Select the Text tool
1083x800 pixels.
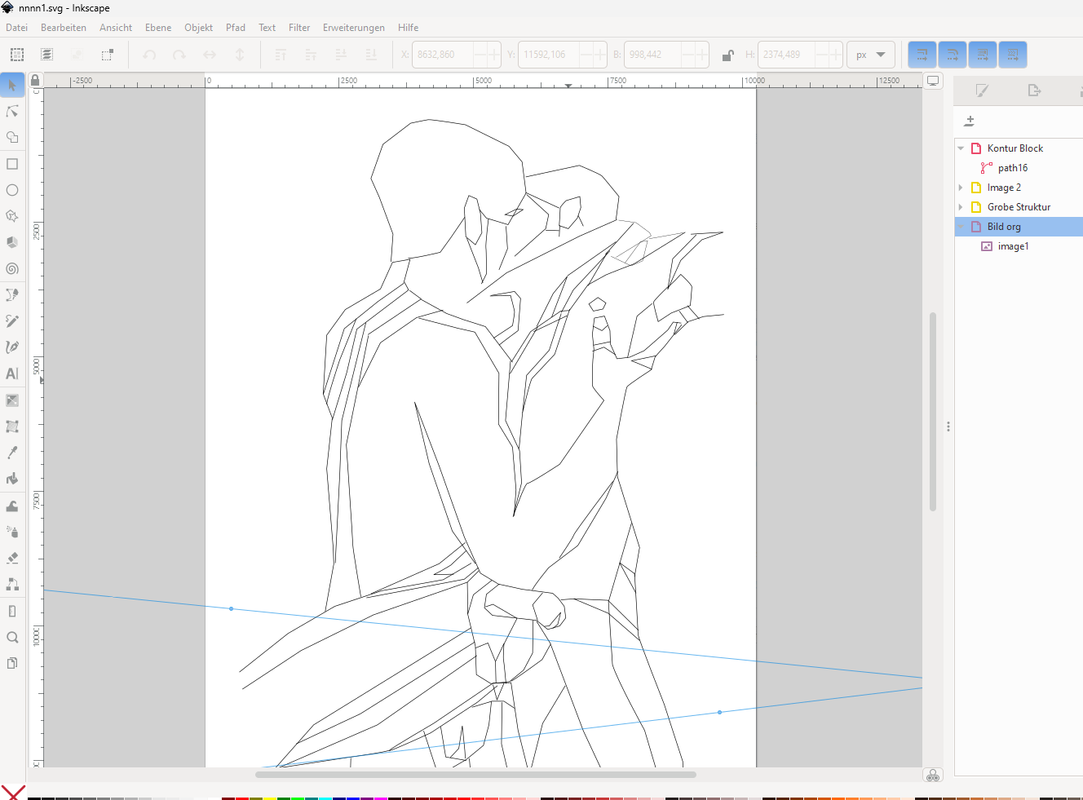click(x=12, y=374)
